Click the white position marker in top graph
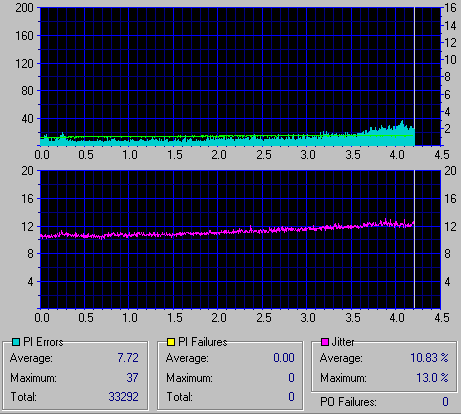 point(414,76)
